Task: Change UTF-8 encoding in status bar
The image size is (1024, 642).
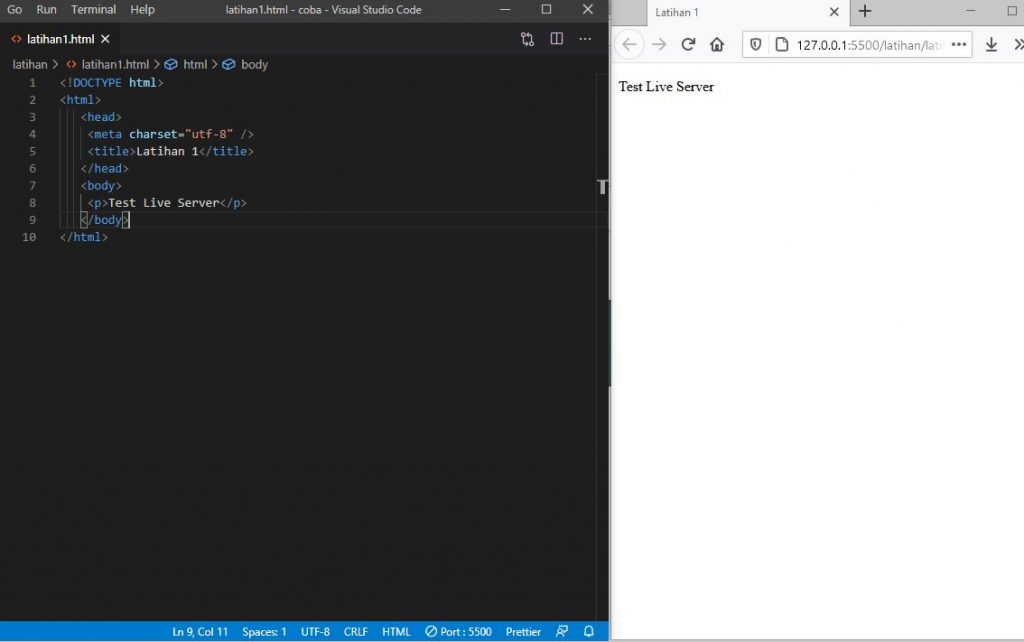Action: coord(314,631)
